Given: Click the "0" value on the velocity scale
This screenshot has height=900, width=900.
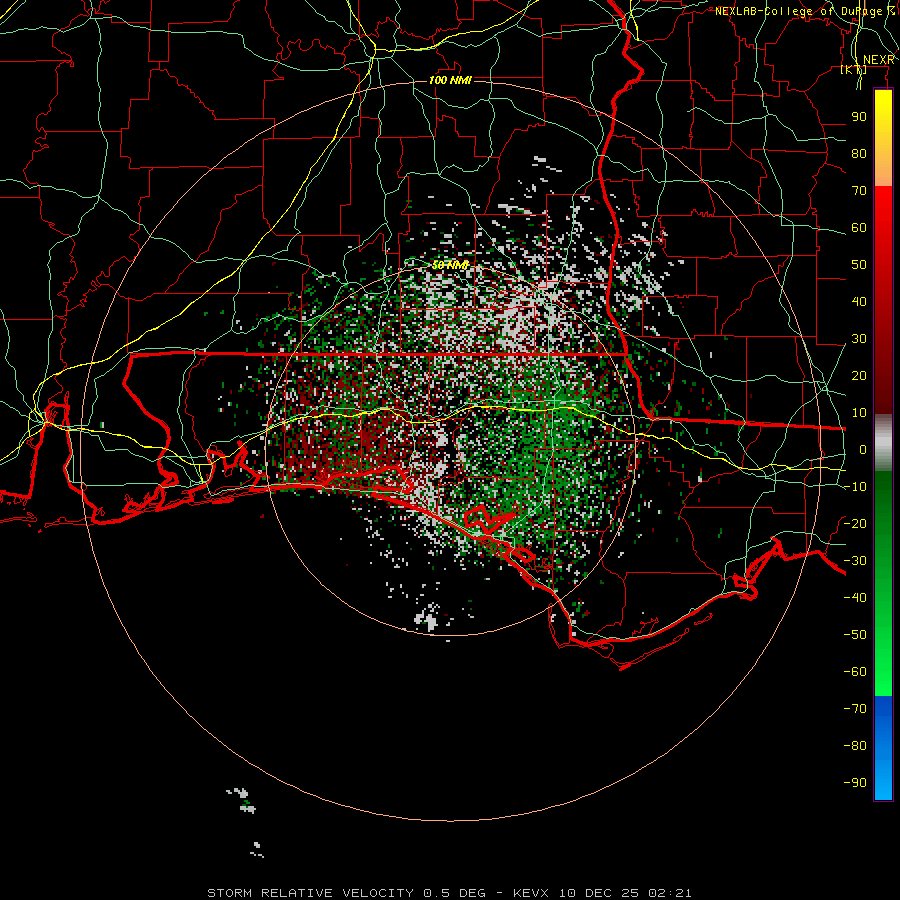Looking at the screenshot, I should point(863,450).
